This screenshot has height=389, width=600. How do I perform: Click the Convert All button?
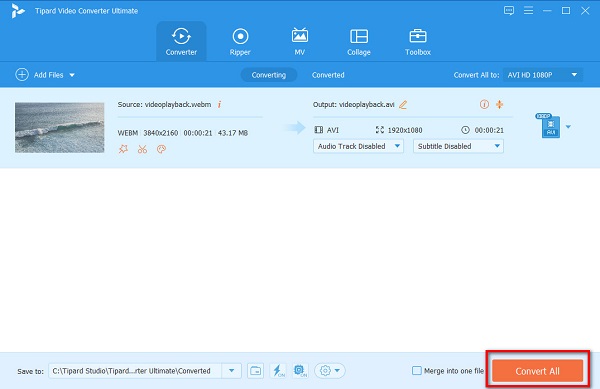click(537, 371)
